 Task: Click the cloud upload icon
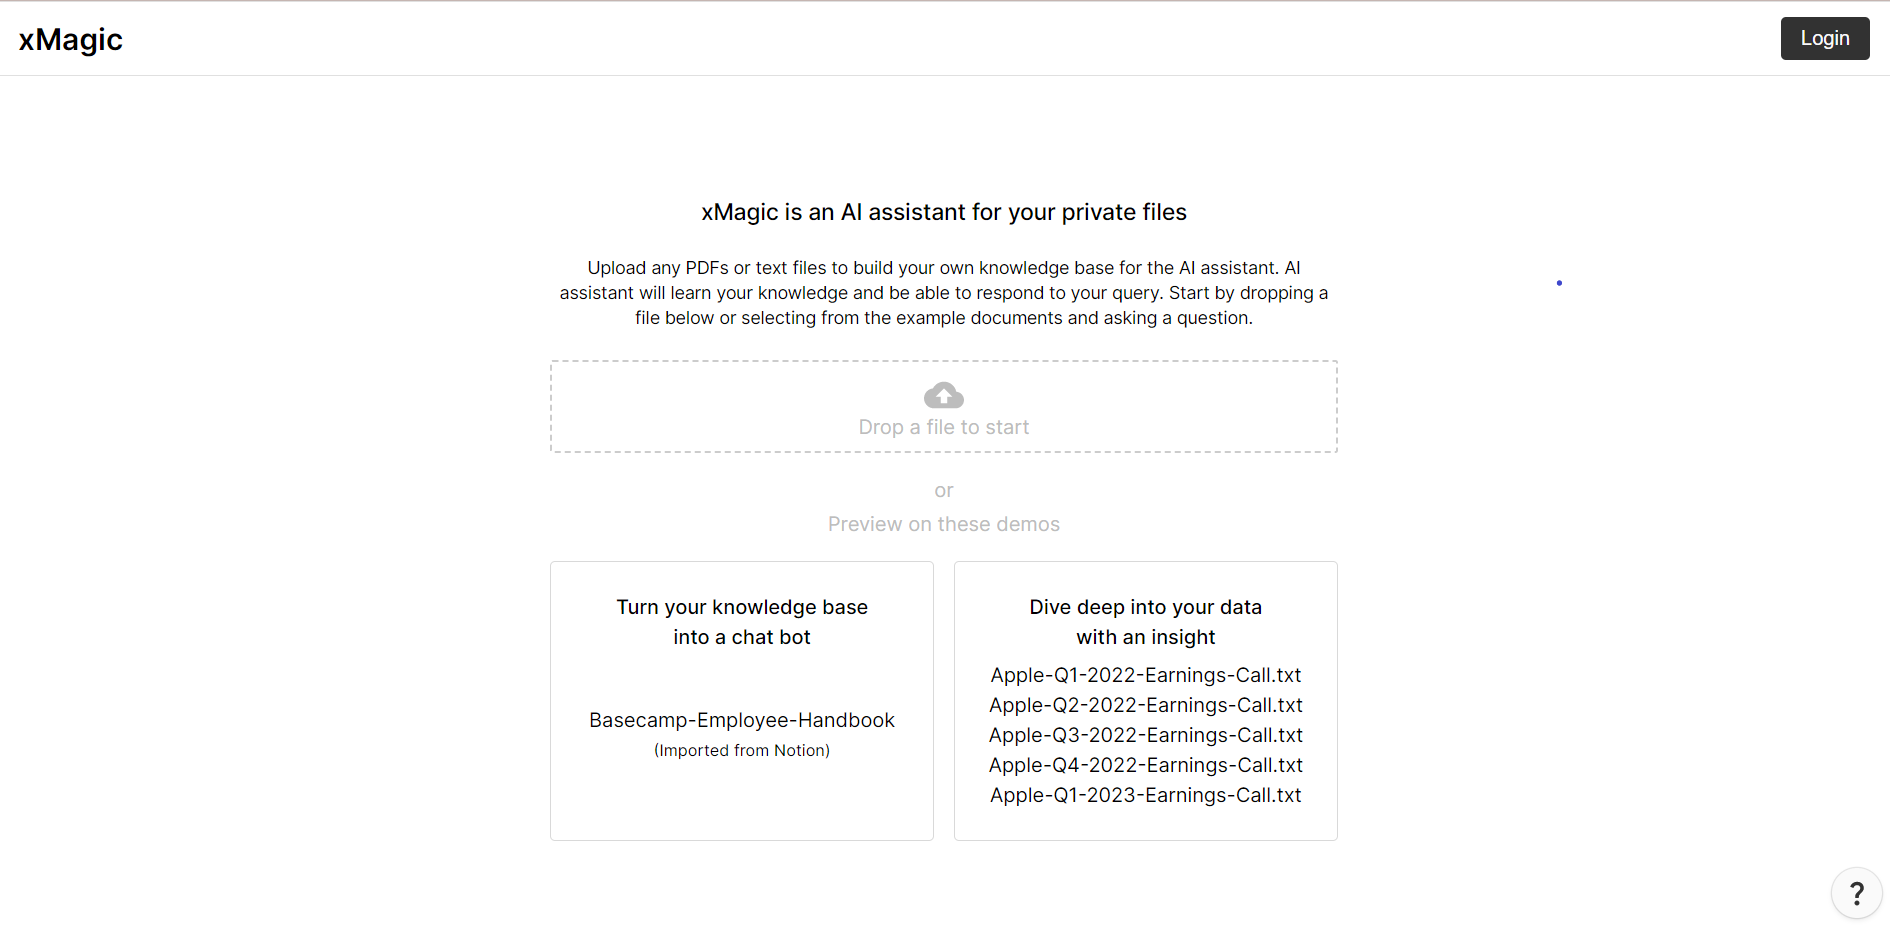[943, 396]
